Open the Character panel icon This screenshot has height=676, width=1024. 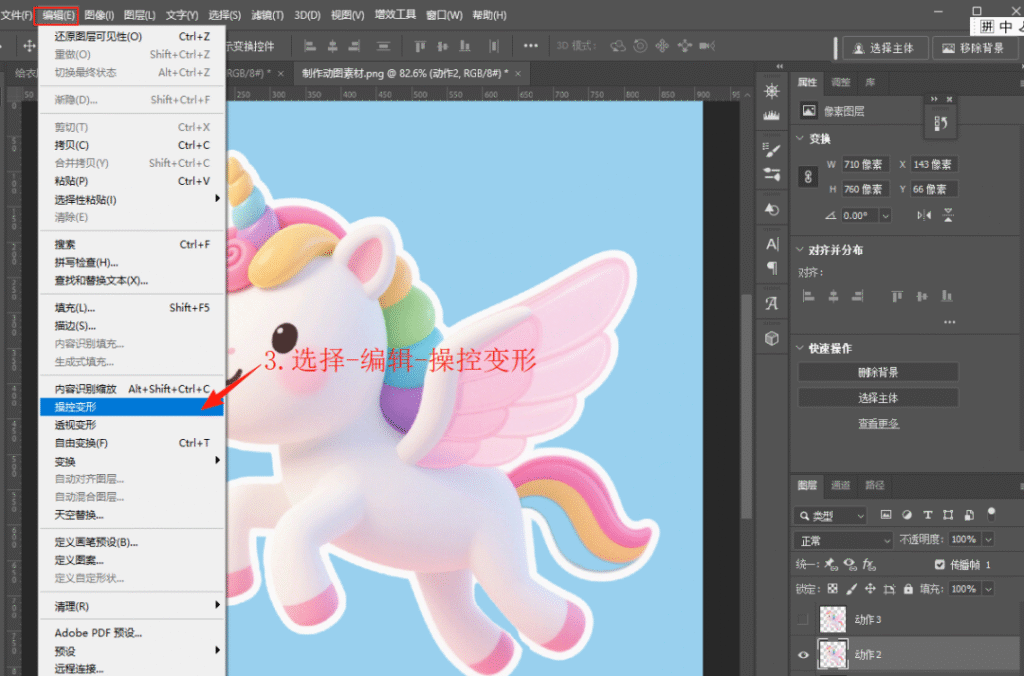772,244
